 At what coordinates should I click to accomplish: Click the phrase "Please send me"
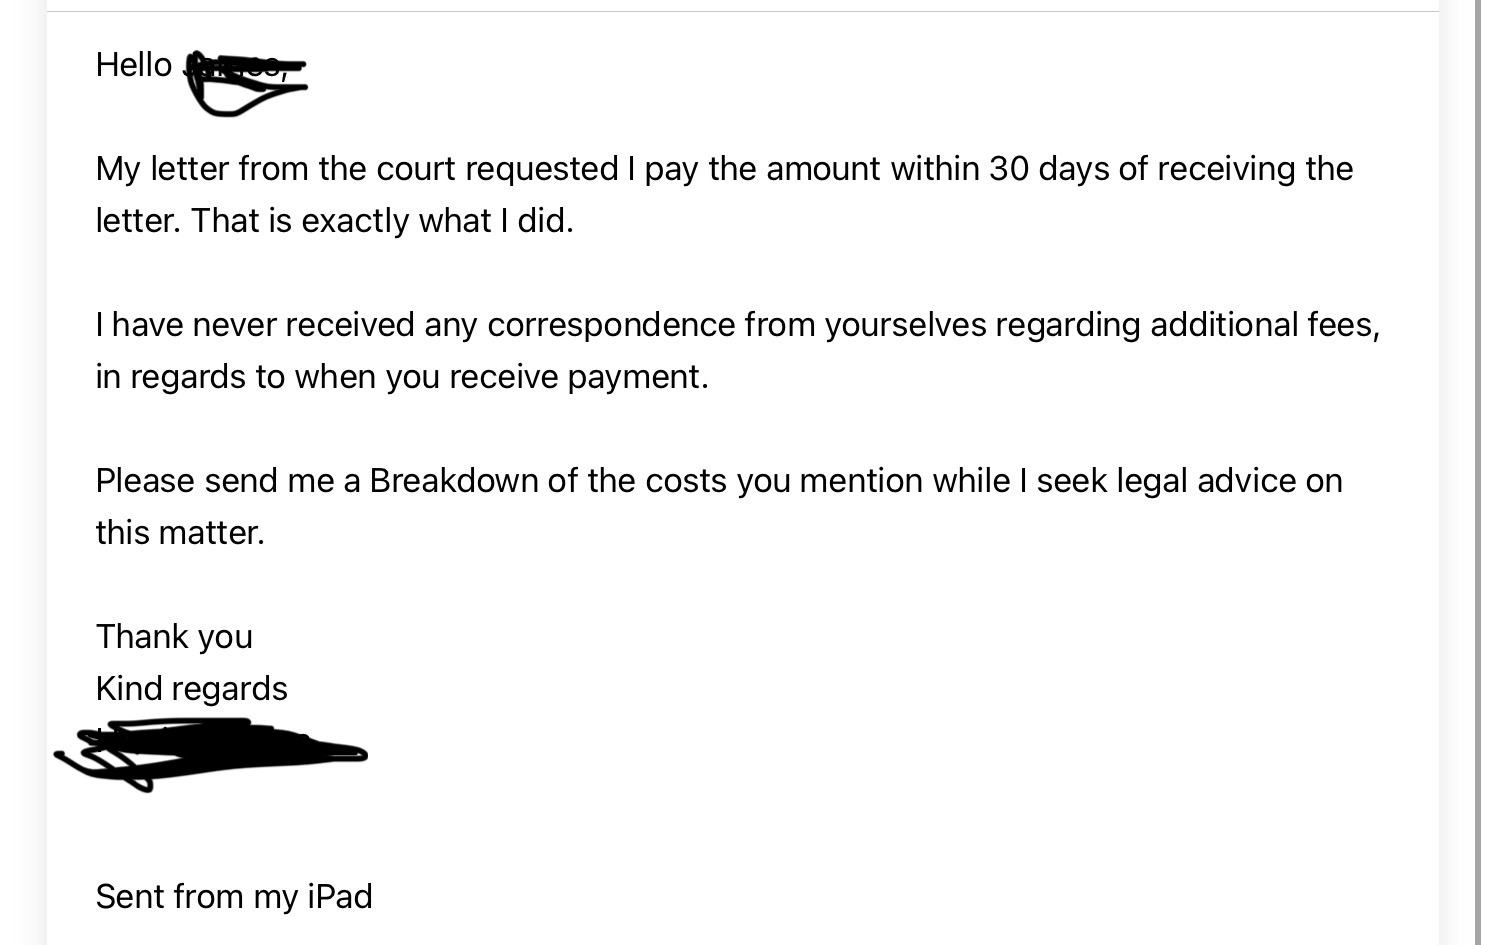[215, 481]
